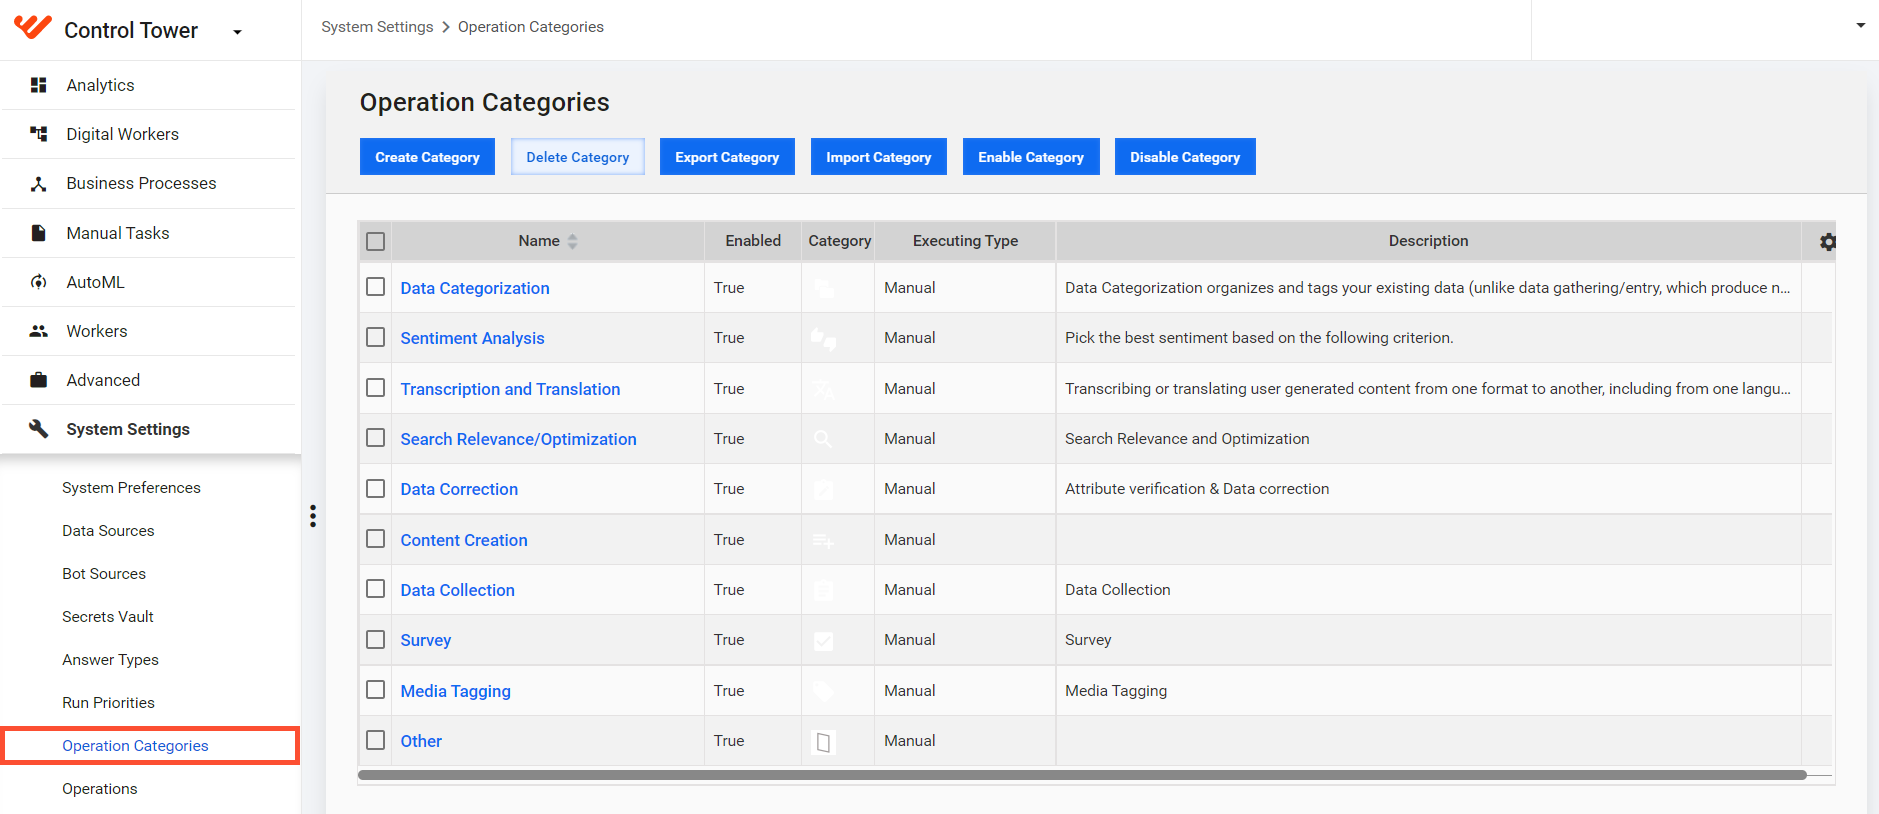Click the Manual Tasks document icon

38,233
